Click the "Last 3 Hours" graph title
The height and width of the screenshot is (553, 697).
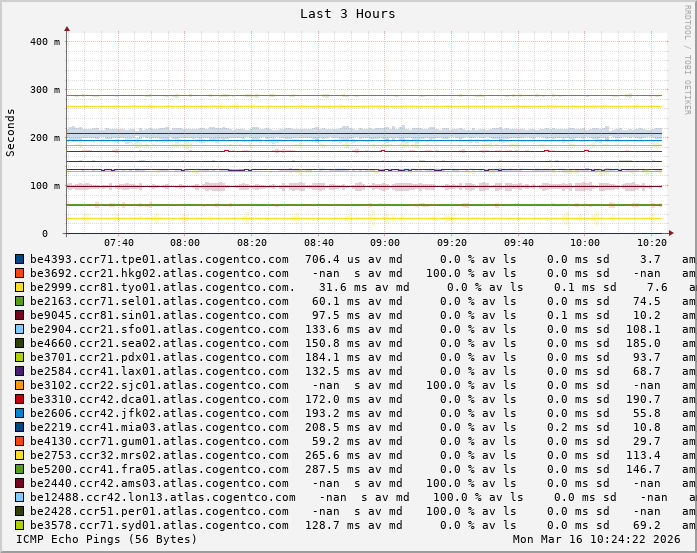point(347,14)
